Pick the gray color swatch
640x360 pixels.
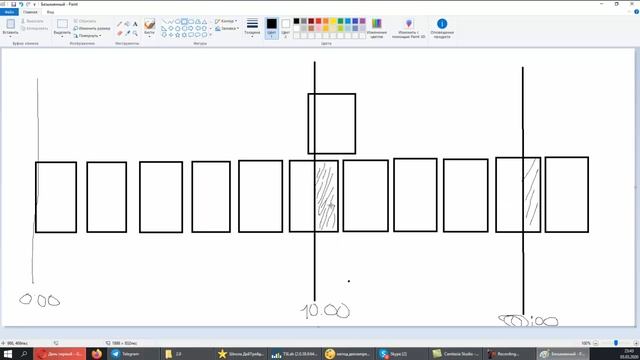click(304, 21)
